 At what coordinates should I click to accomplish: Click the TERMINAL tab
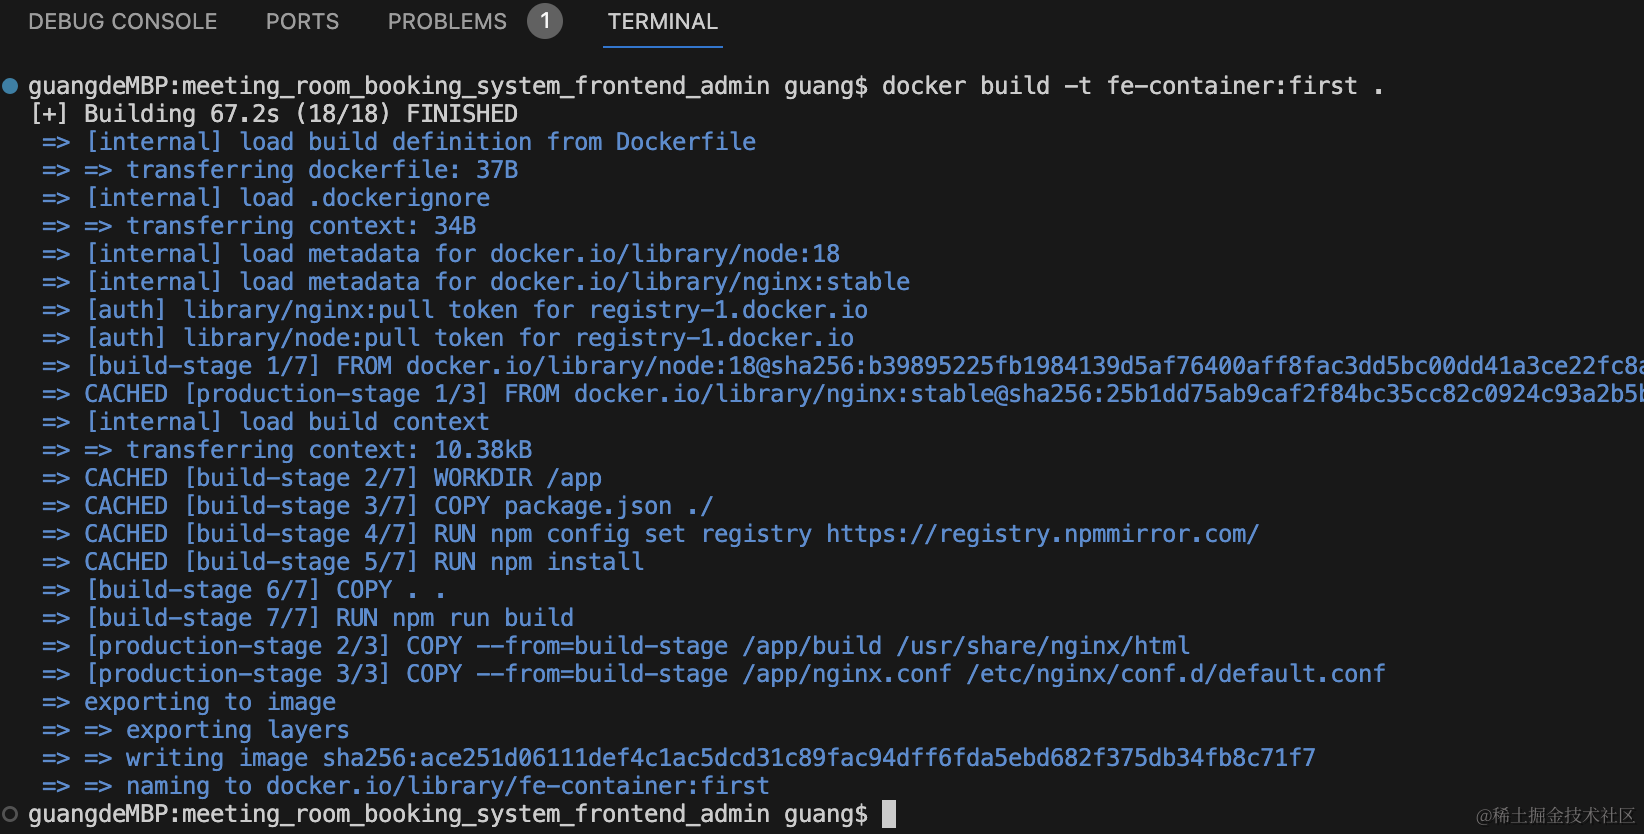coord(662,22)
